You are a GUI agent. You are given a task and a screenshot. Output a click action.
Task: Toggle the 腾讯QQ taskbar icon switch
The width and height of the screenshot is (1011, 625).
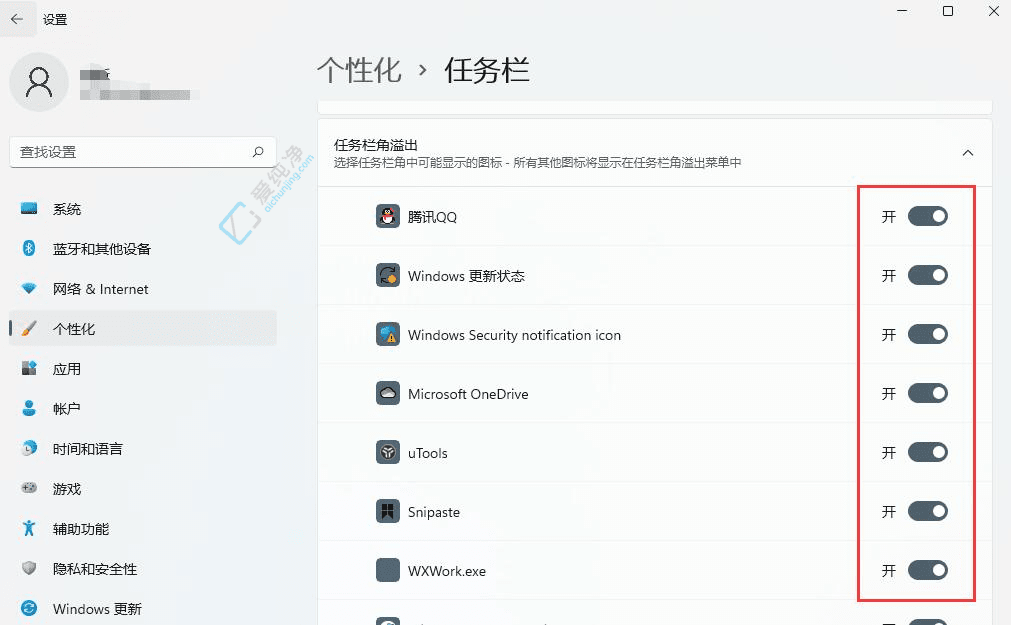[x=928, y=216]
